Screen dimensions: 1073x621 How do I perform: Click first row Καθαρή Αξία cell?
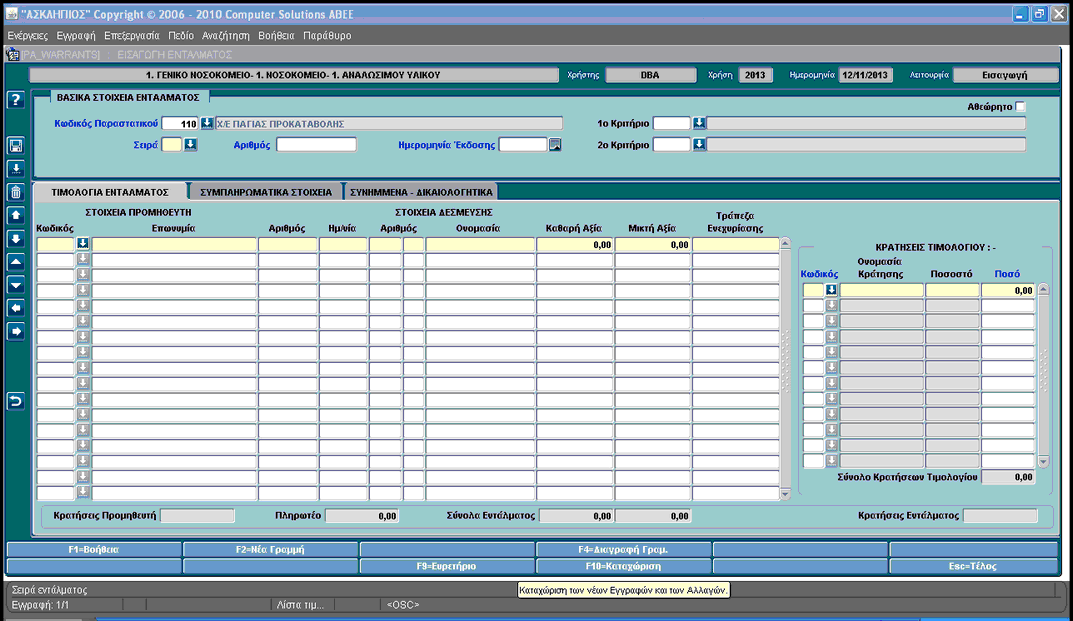(575, 244)
